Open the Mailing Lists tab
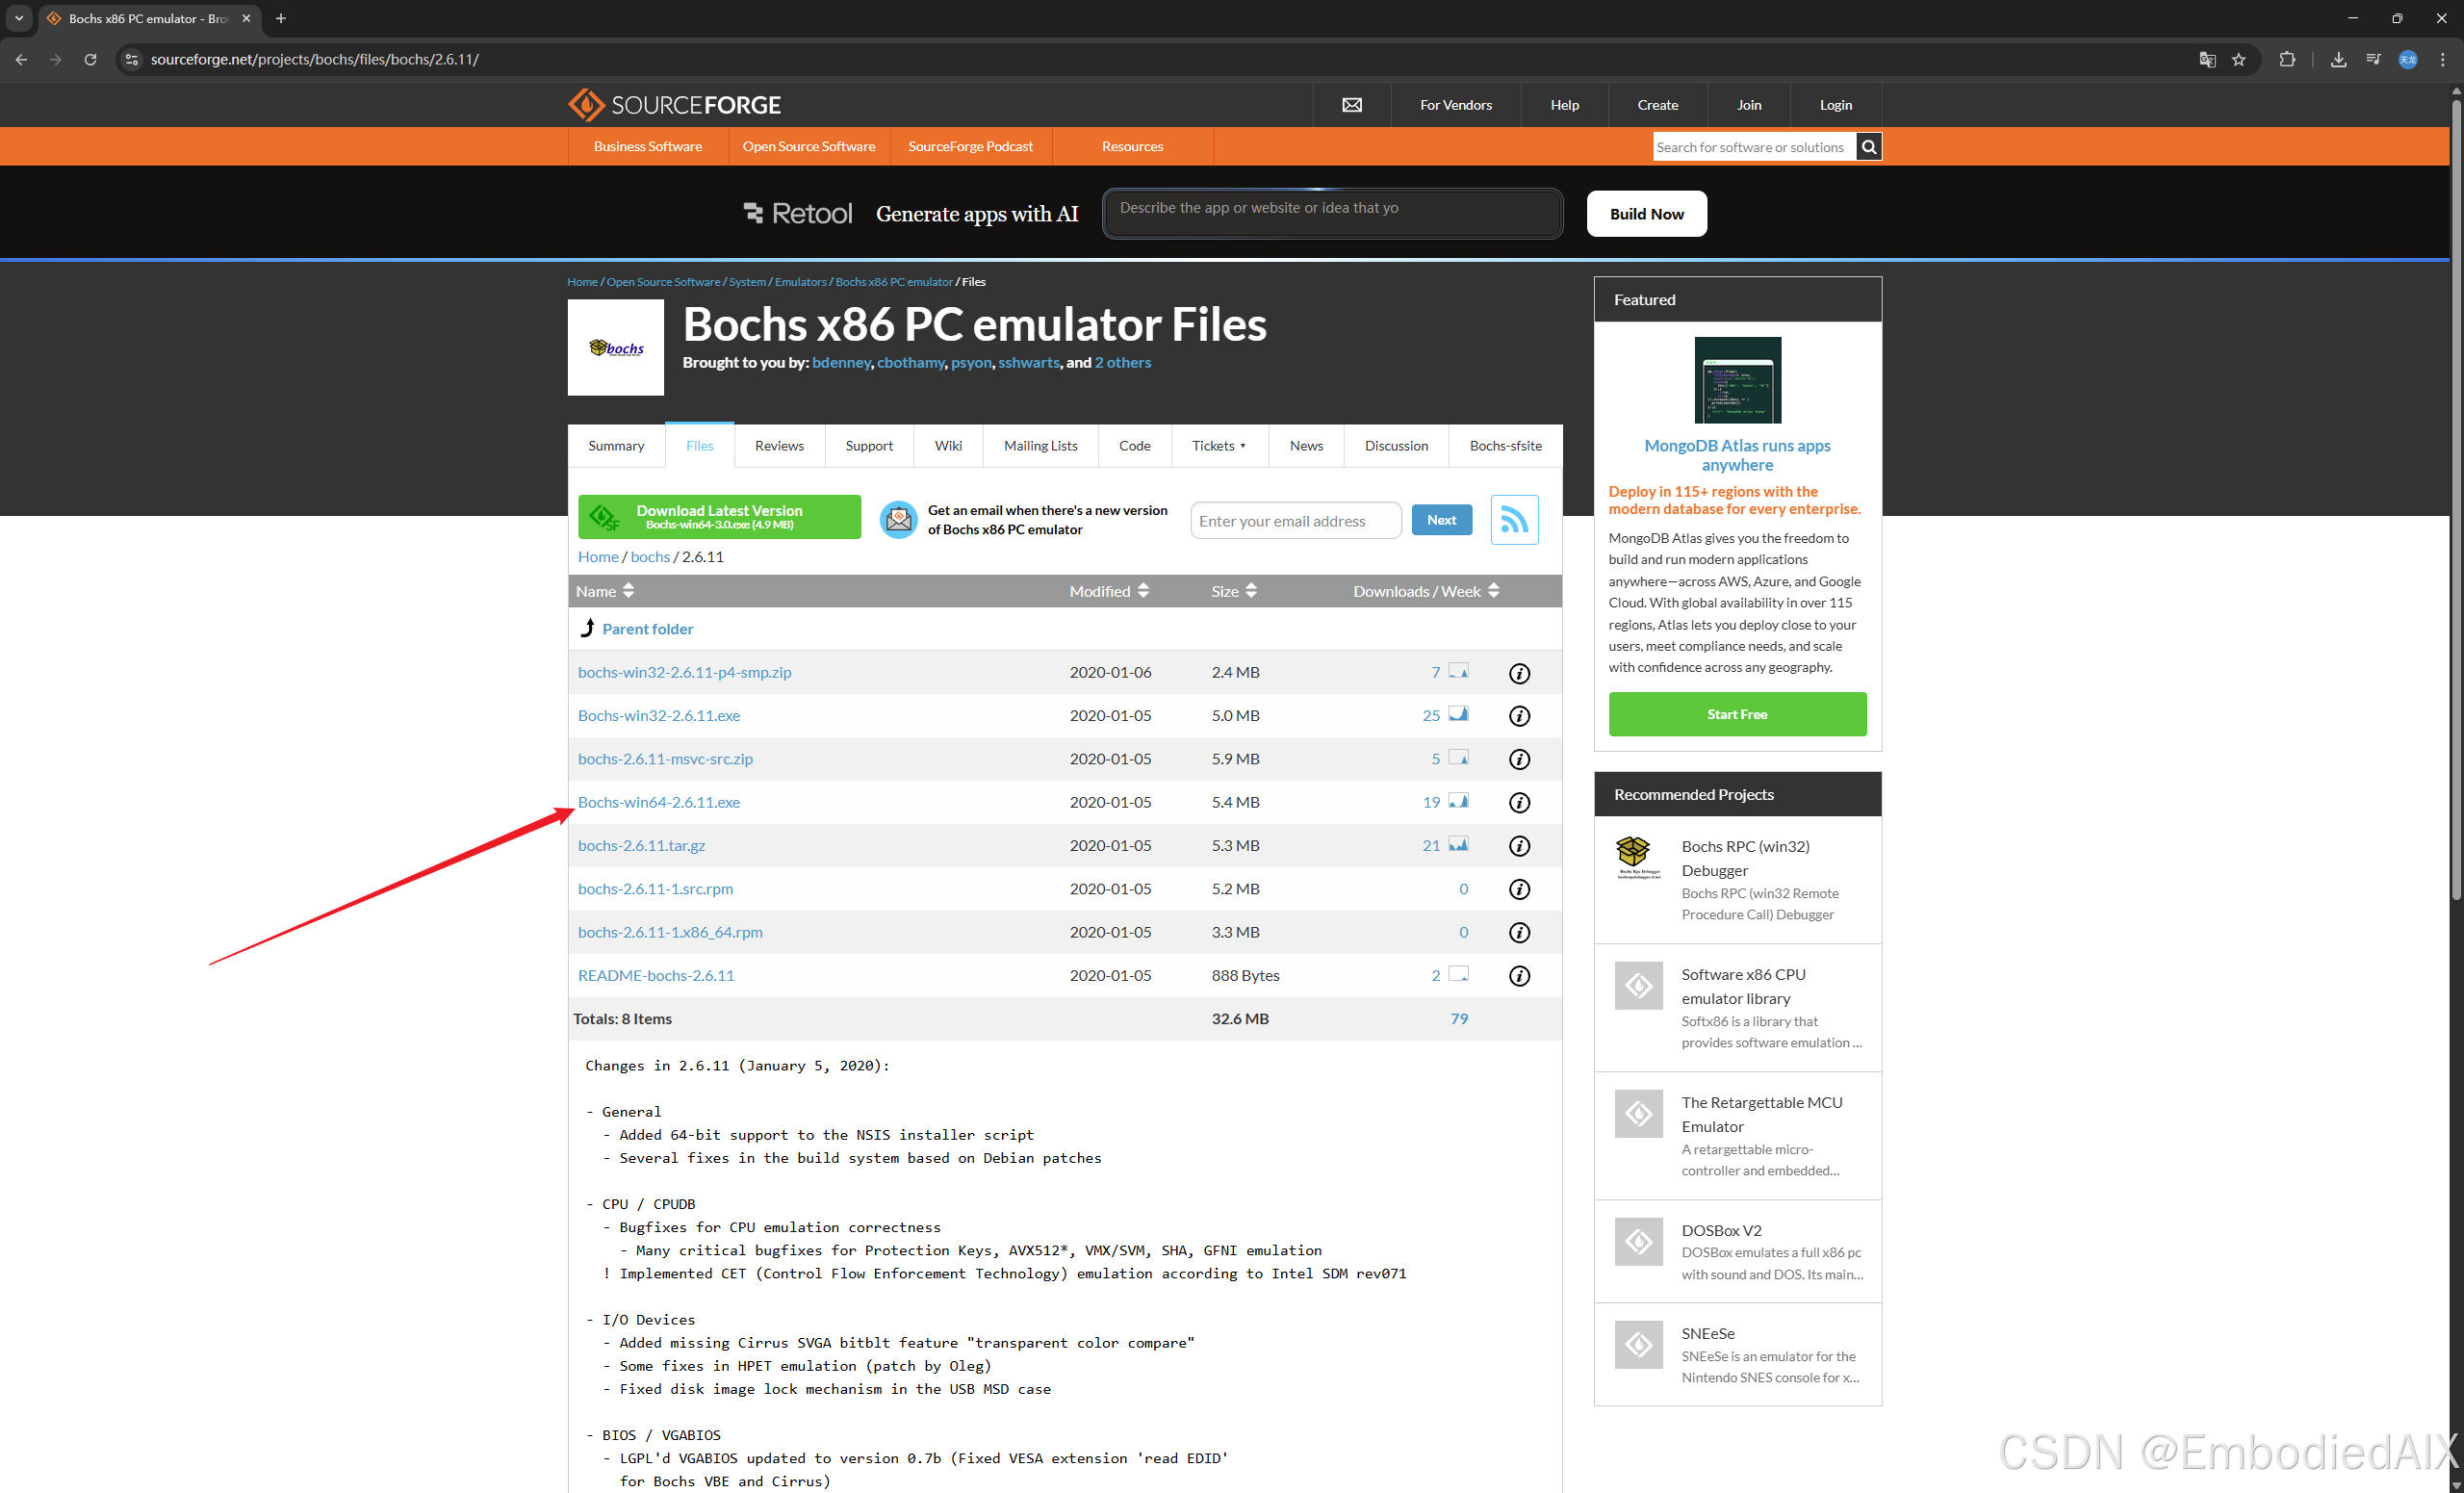 [1040, 446]
